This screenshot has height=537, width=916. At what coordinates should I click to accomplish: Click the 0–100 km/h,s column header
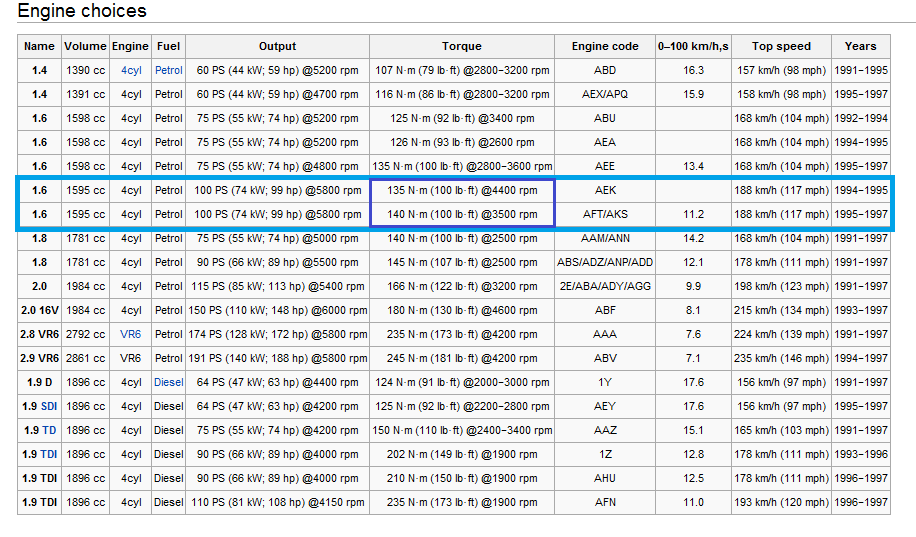tap(693, 46)
